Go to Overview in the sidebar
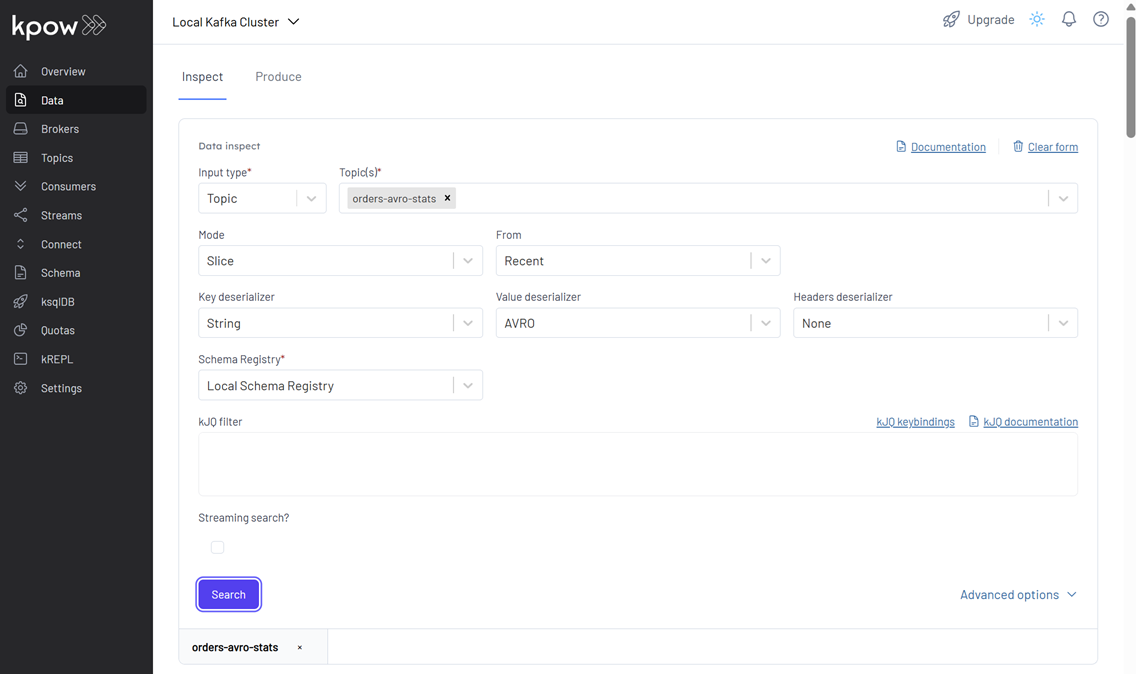 (x=76, y=71)
